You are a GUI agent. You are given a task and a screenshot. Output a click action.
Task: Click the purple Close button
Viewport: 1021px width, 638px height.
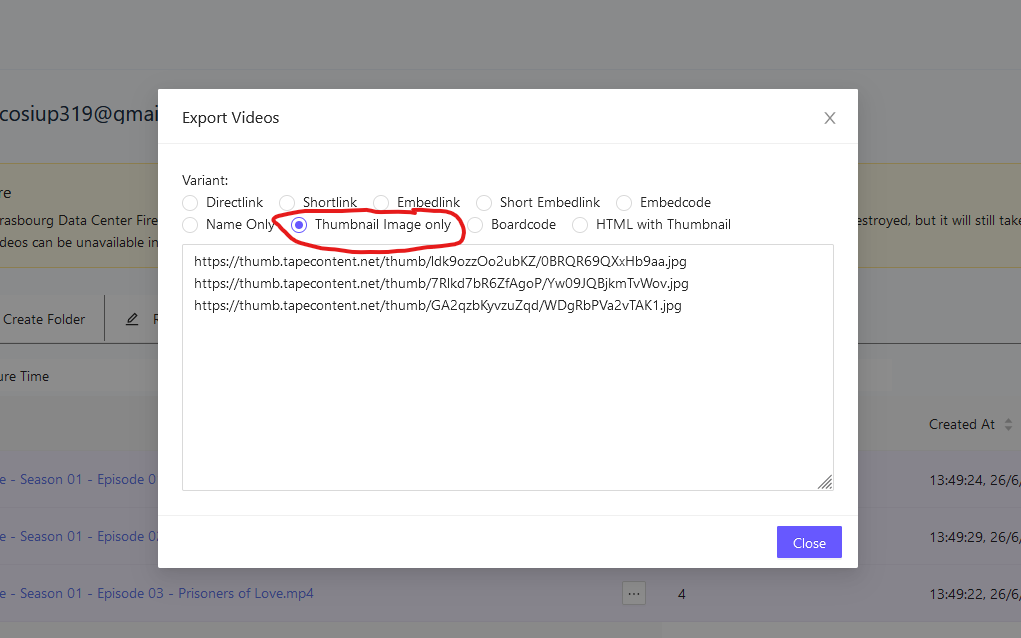(x=809, y=543)
